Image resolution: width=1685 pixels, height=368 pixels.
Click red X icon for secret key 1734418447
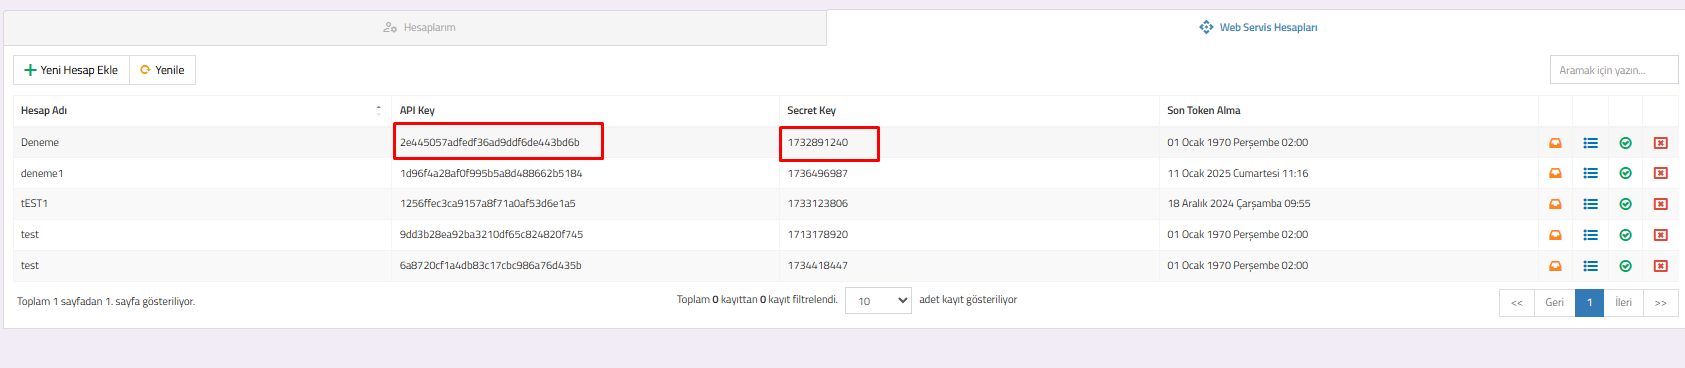coord(1660,266)
